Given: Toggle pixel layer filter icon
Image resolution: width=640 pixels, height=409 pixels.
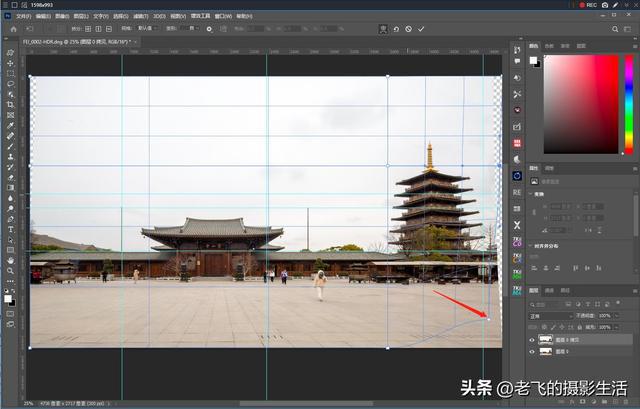Looking at the screenshot, I should (x=569, y=305).
